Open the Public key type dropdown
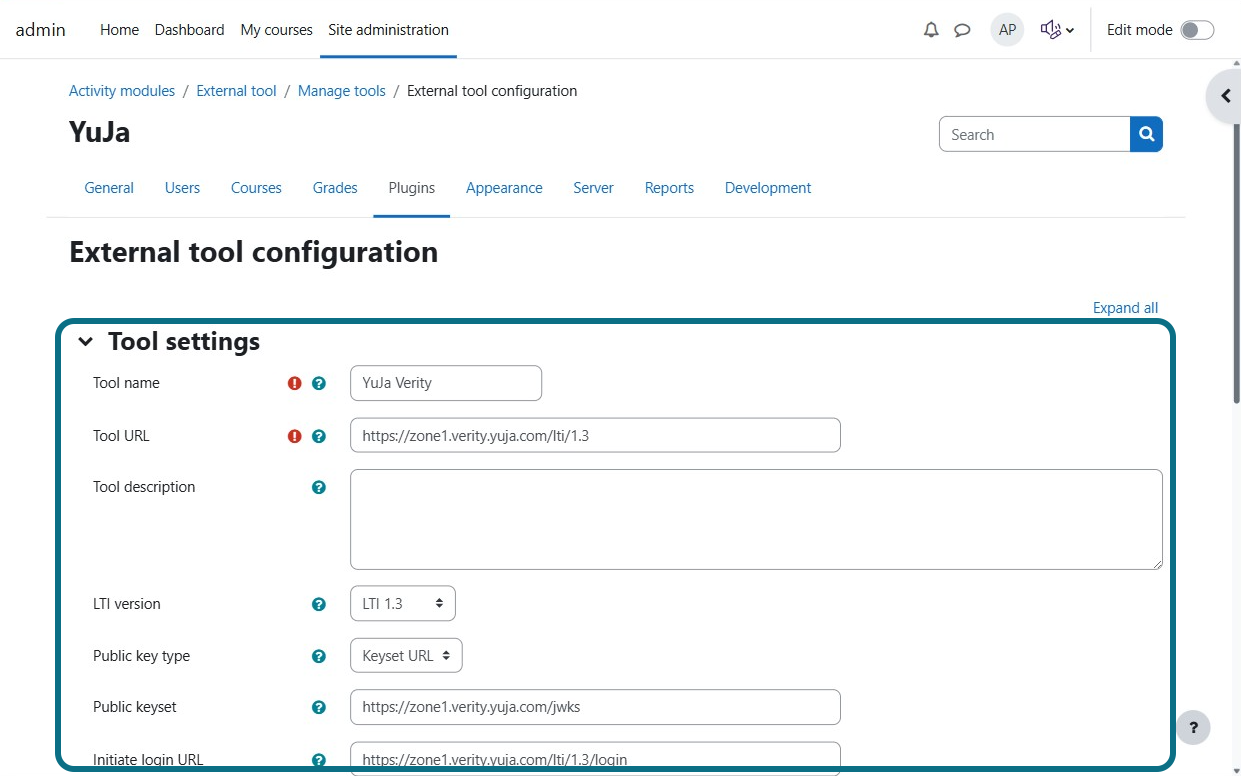 point(406,655)
